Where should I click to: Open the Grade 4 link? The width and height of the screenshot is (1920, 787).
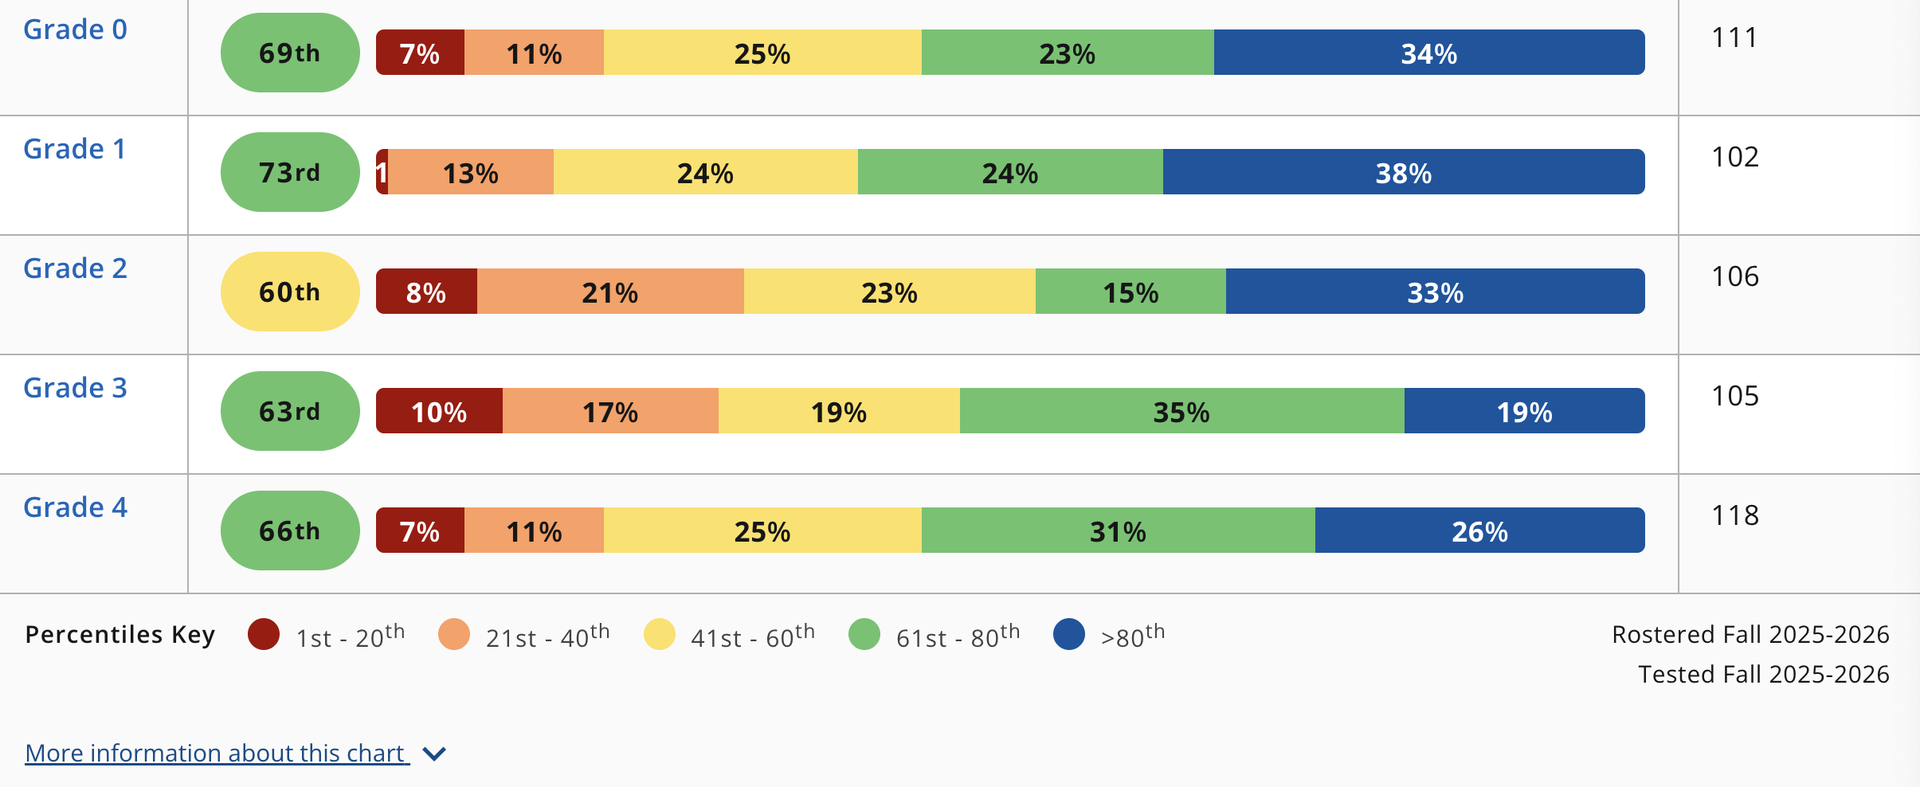[75, 508]
